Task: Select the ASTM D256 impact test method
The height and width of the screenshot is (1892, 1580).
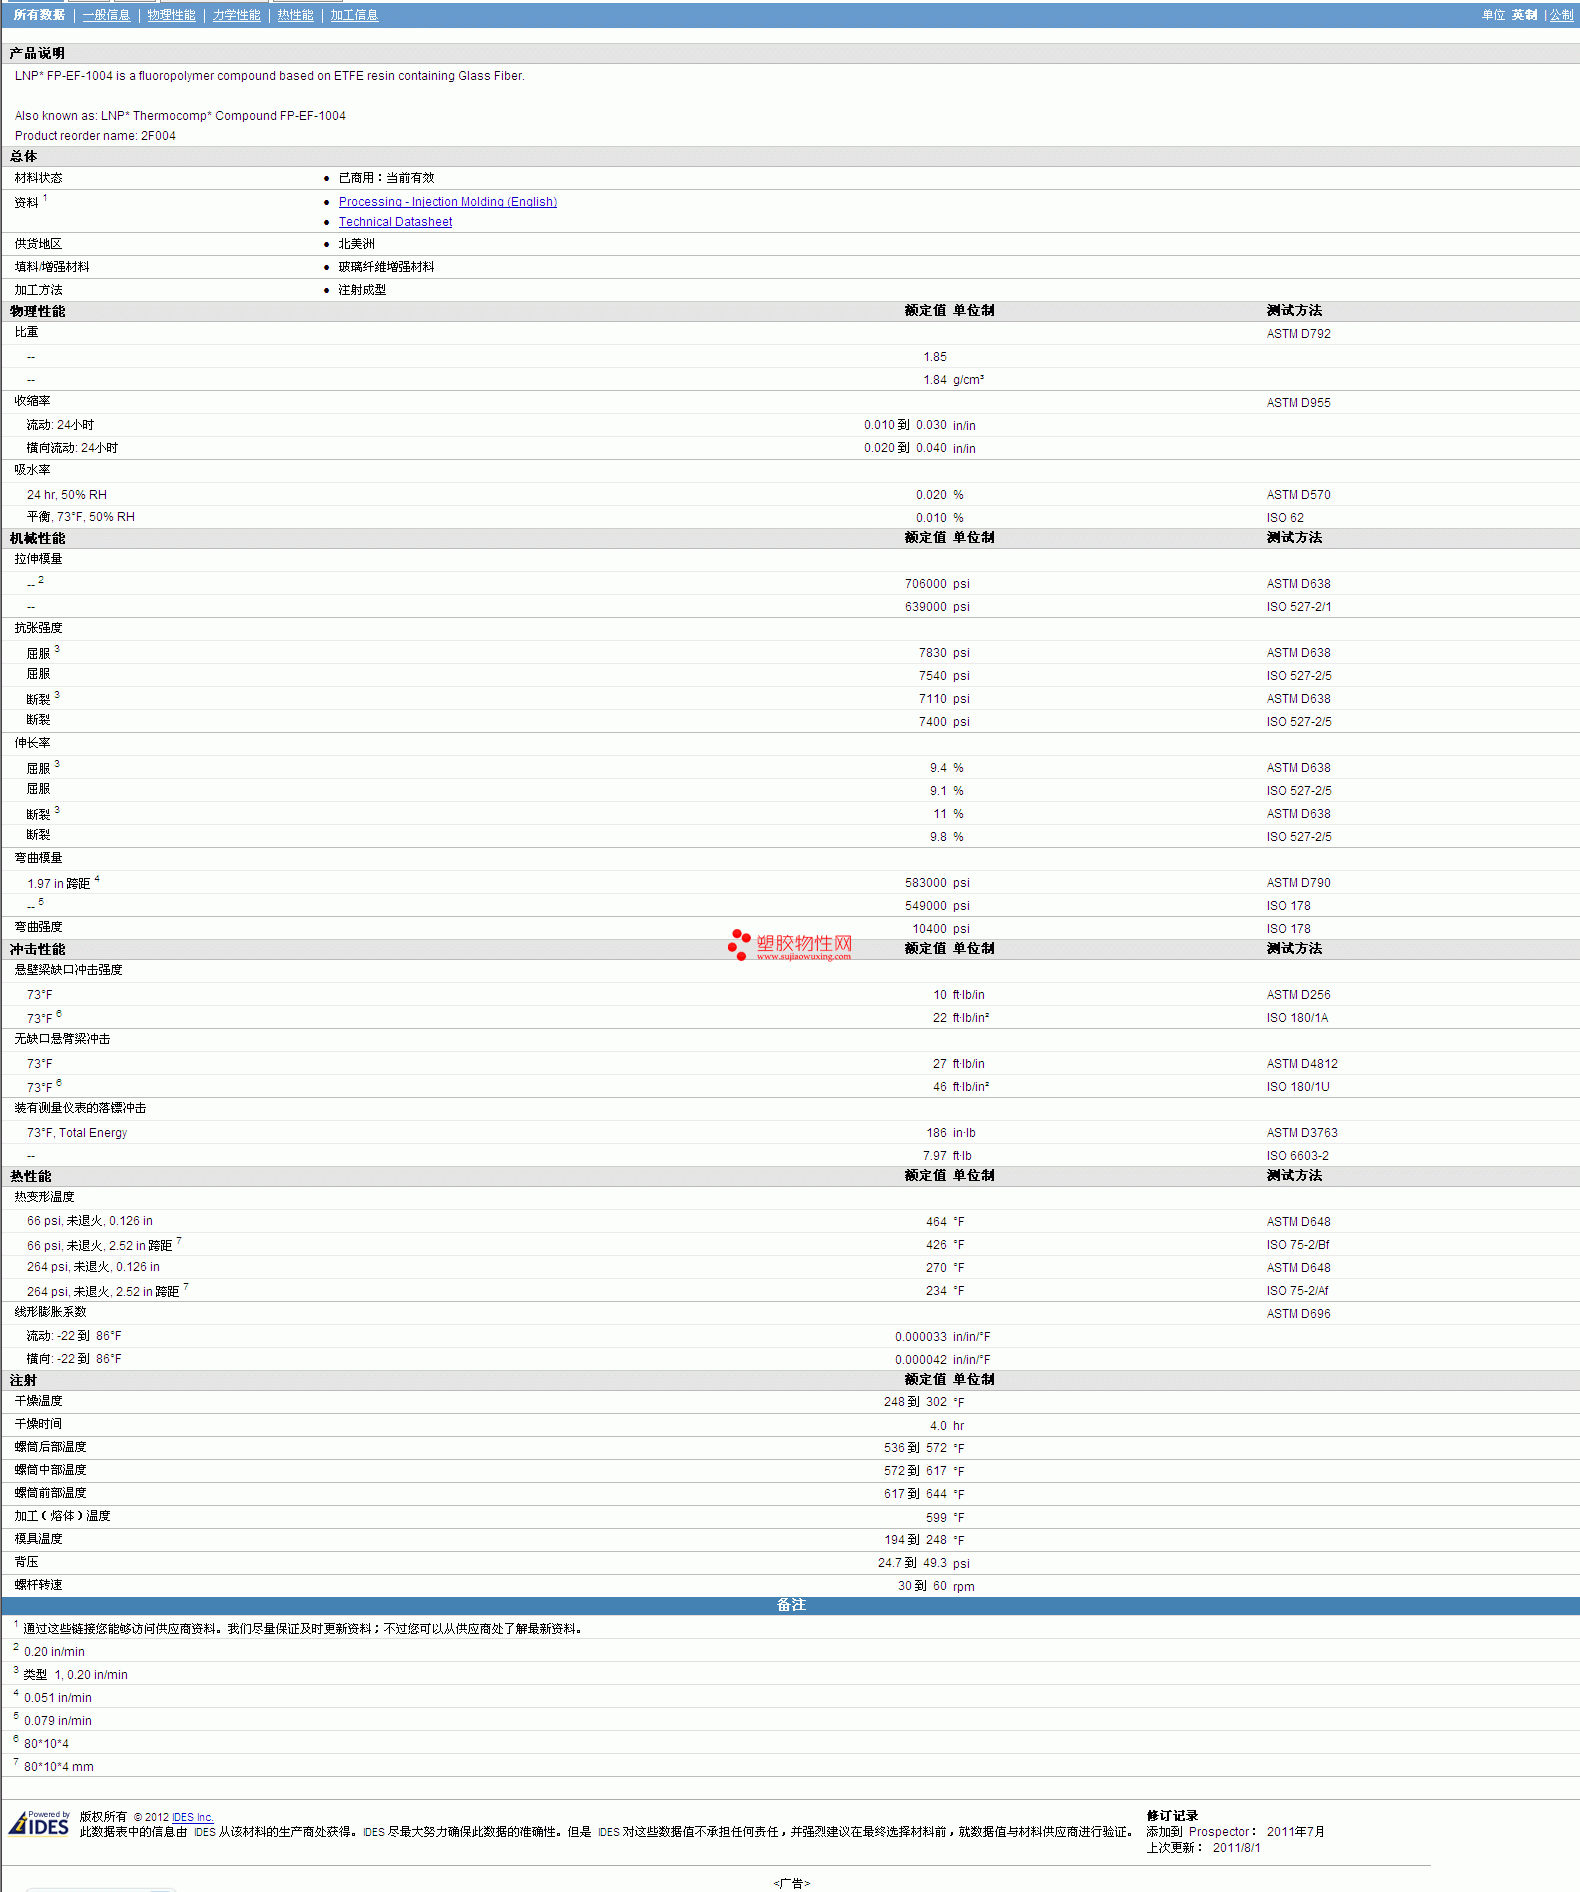Action: coord(1298,995)
